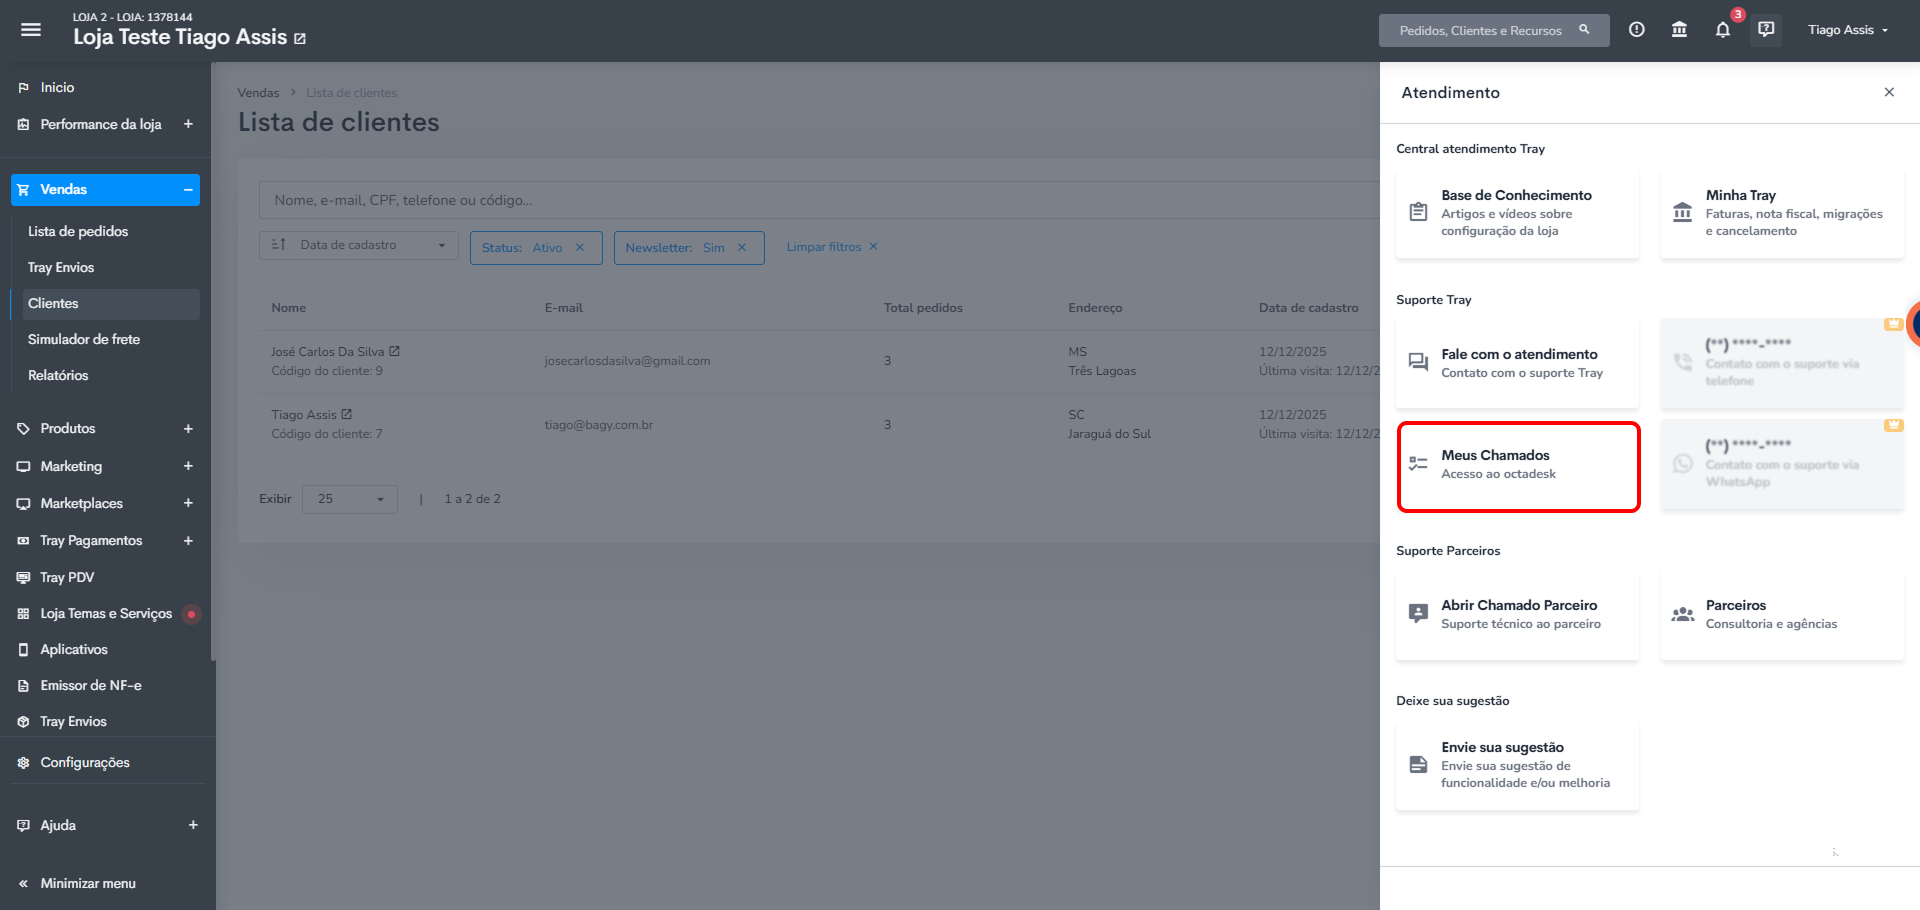Open store link icon beside Loja Teste Tiago Assis
This screenshot has height=910, width=1920.
300,39
